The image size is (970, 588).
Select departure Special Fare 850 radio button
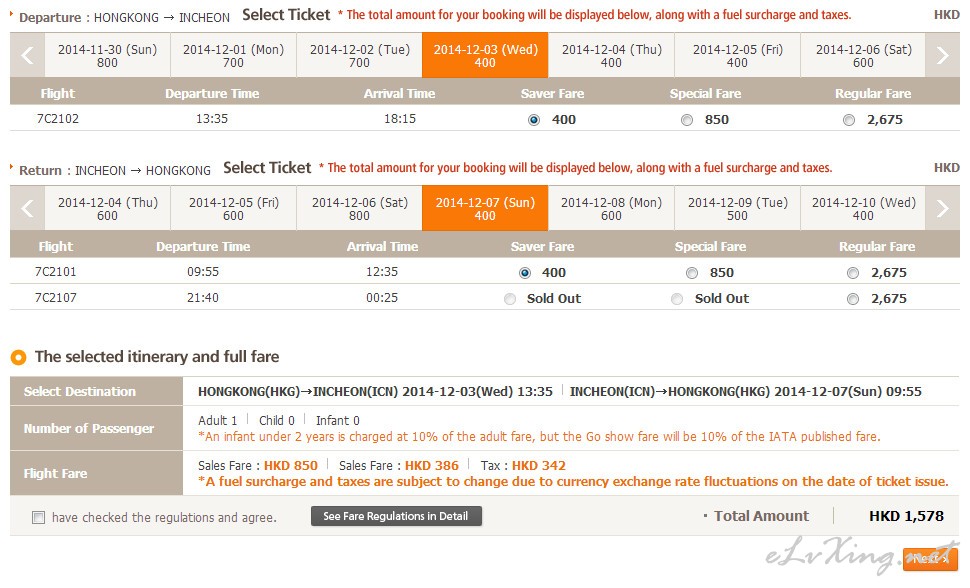pyautogui.click(x=686, y=120)
